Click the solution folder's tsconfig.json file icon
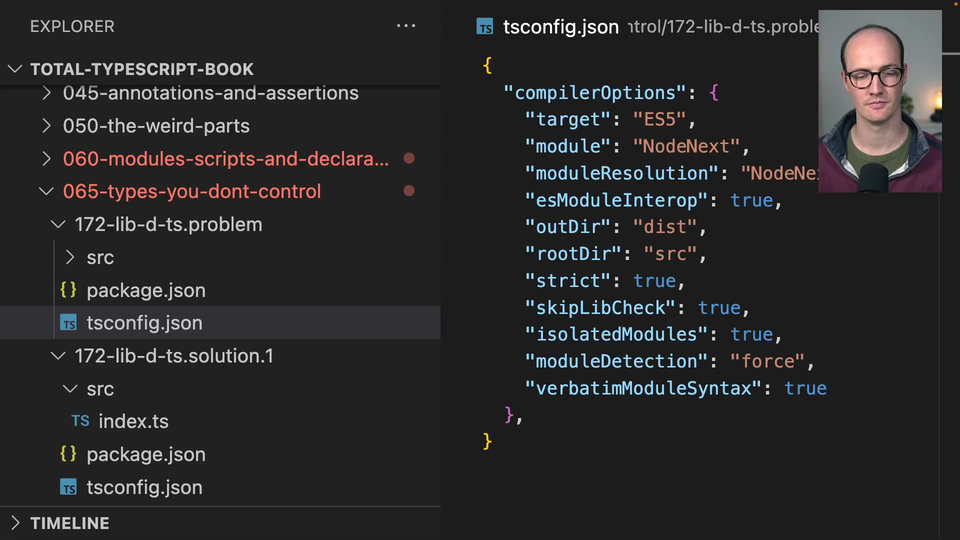The height and width of the screenshot is (540, 960). (68, 488)
